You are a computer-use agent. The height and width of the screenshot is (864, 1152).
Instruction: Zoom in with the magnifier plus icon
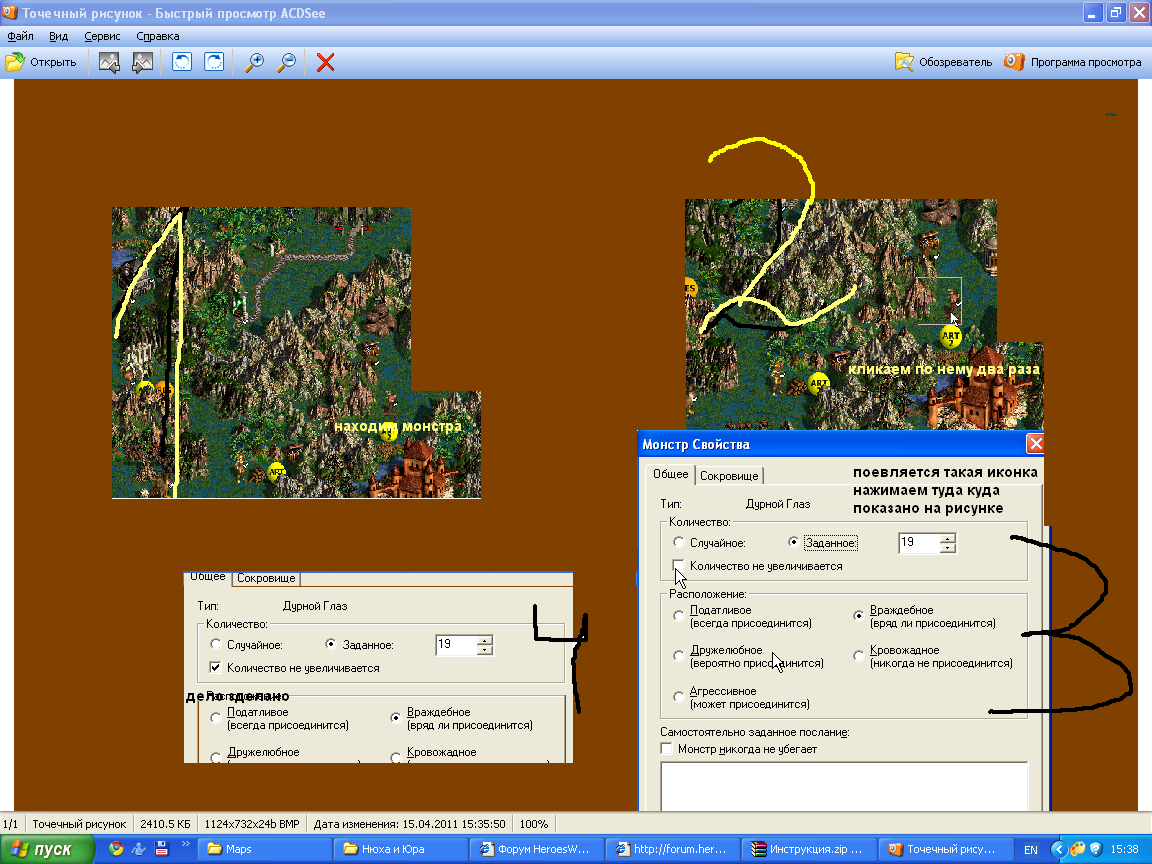click(x=254, y=62)
